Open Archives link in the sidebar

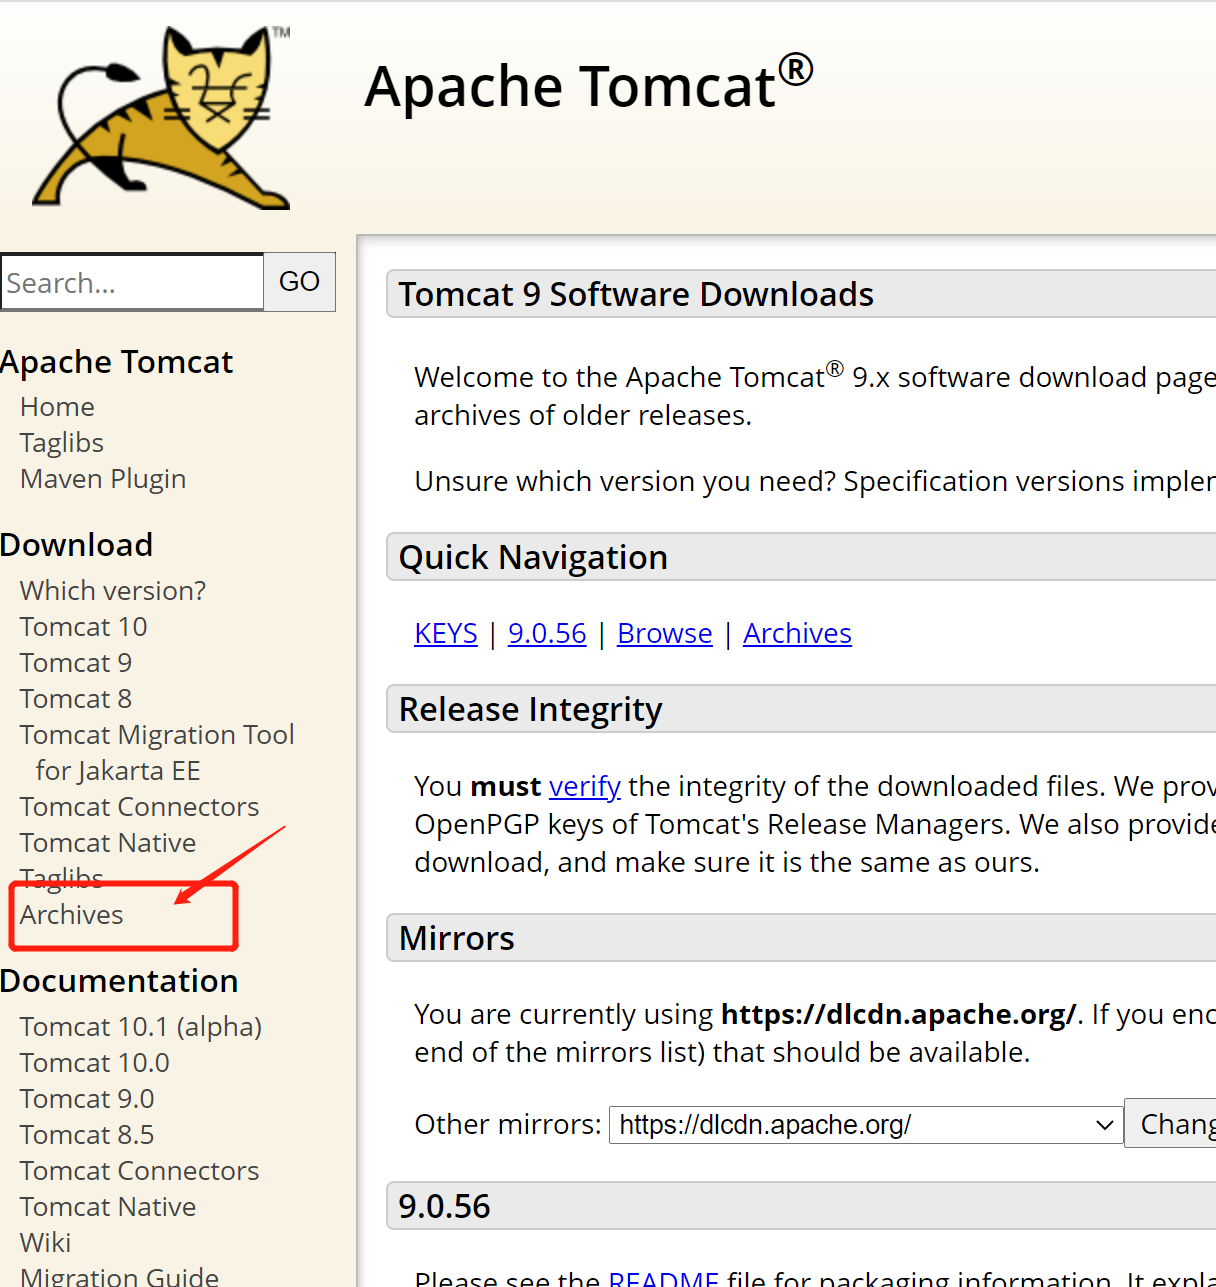click(x=72, y=915)
